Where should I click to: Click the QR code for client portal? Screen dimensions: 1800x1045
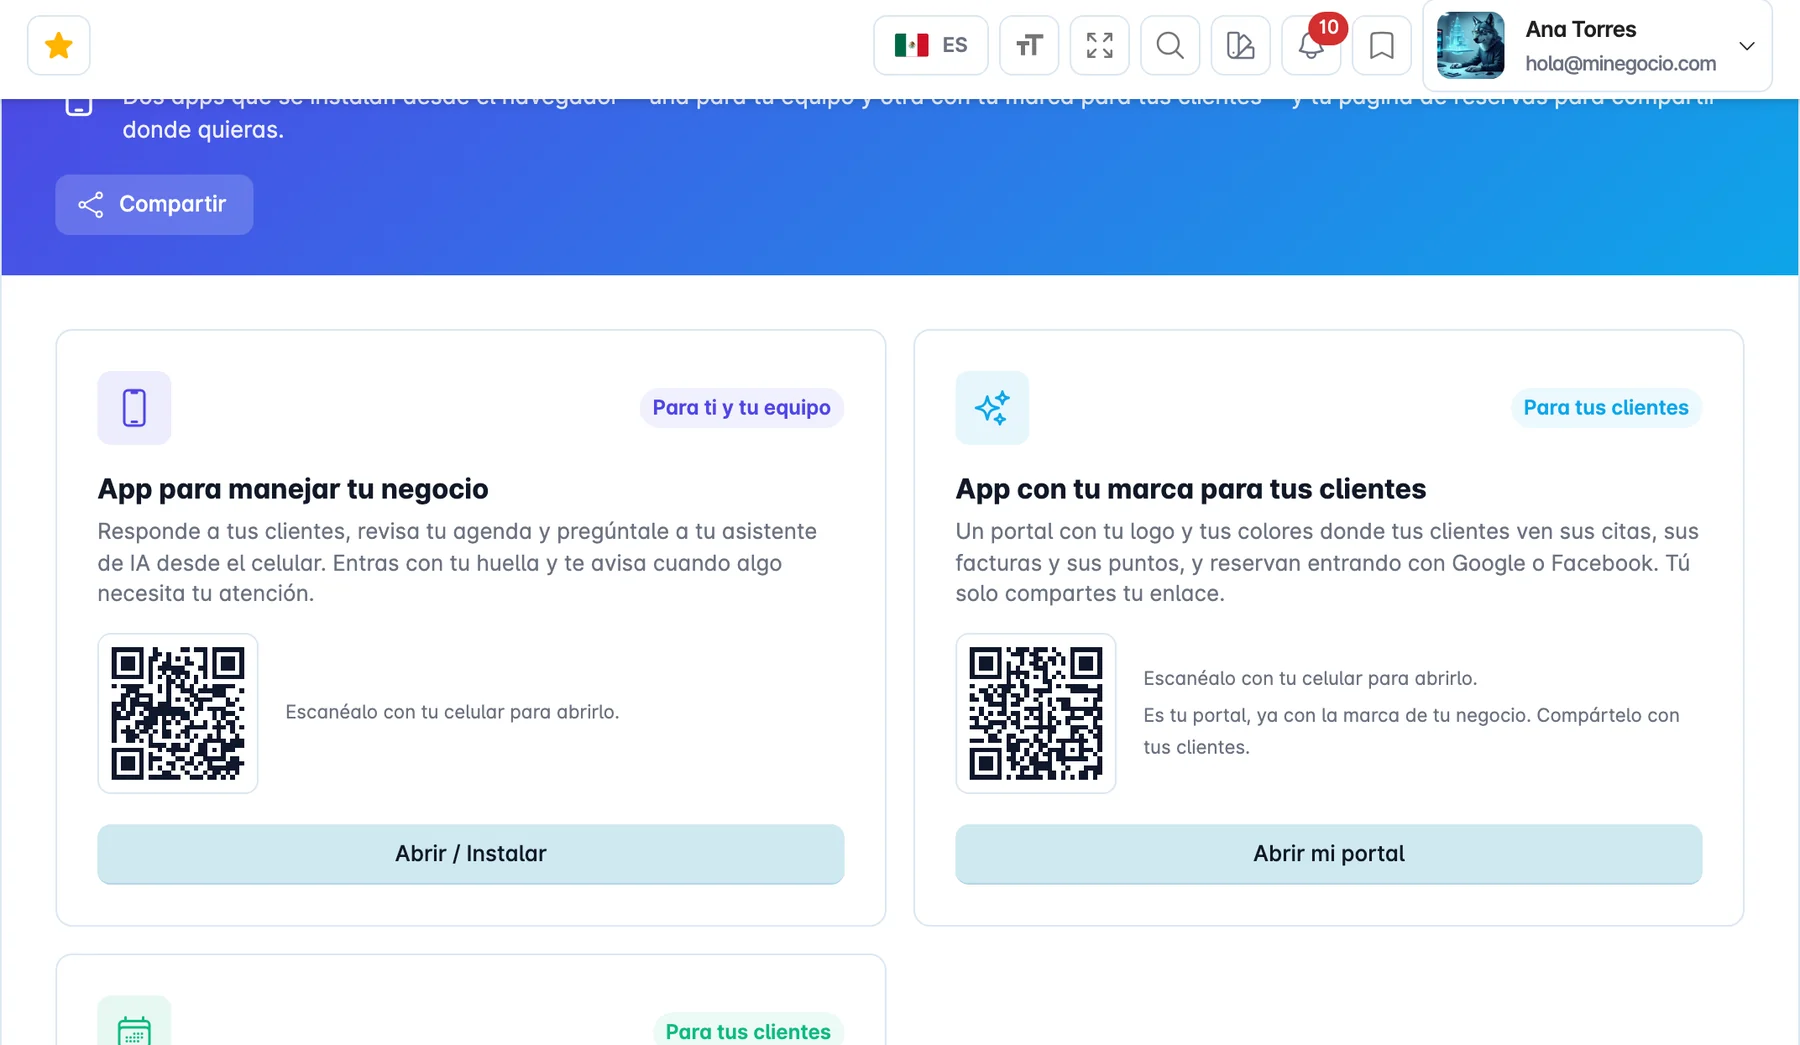pyautogui.click(x=1036, y=713)
